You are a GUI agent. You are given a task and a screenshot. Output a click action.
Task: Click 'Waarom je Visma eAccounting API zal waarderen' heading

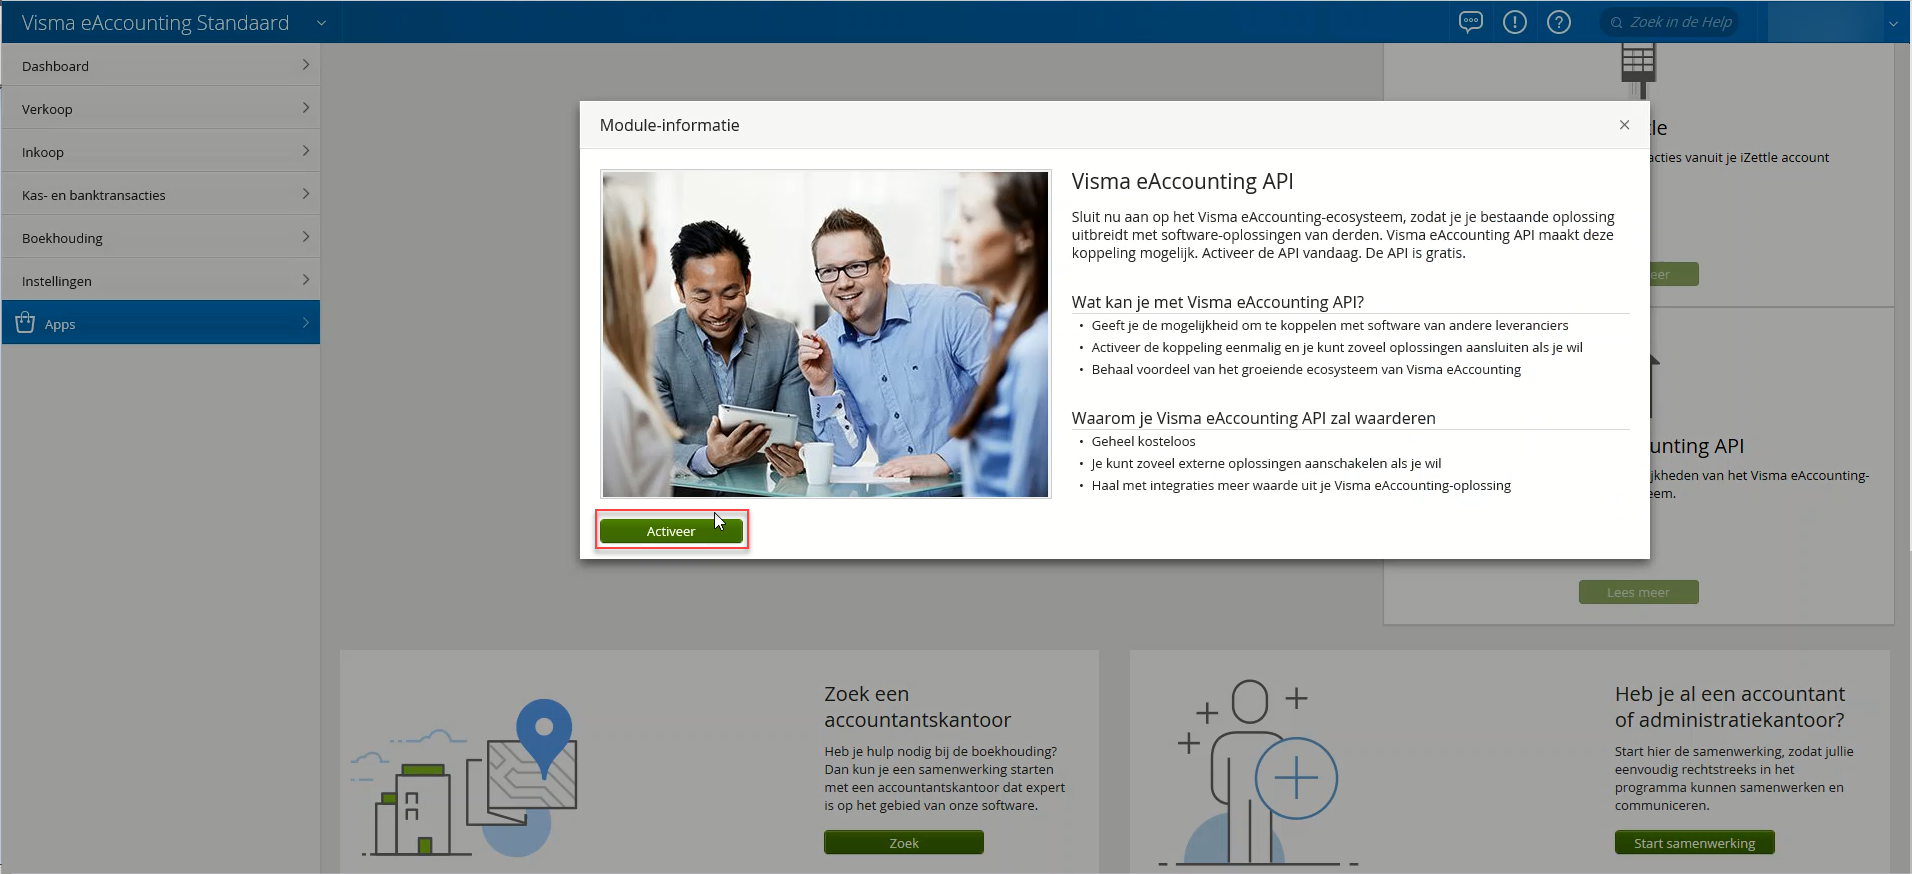pos(1253,418)
